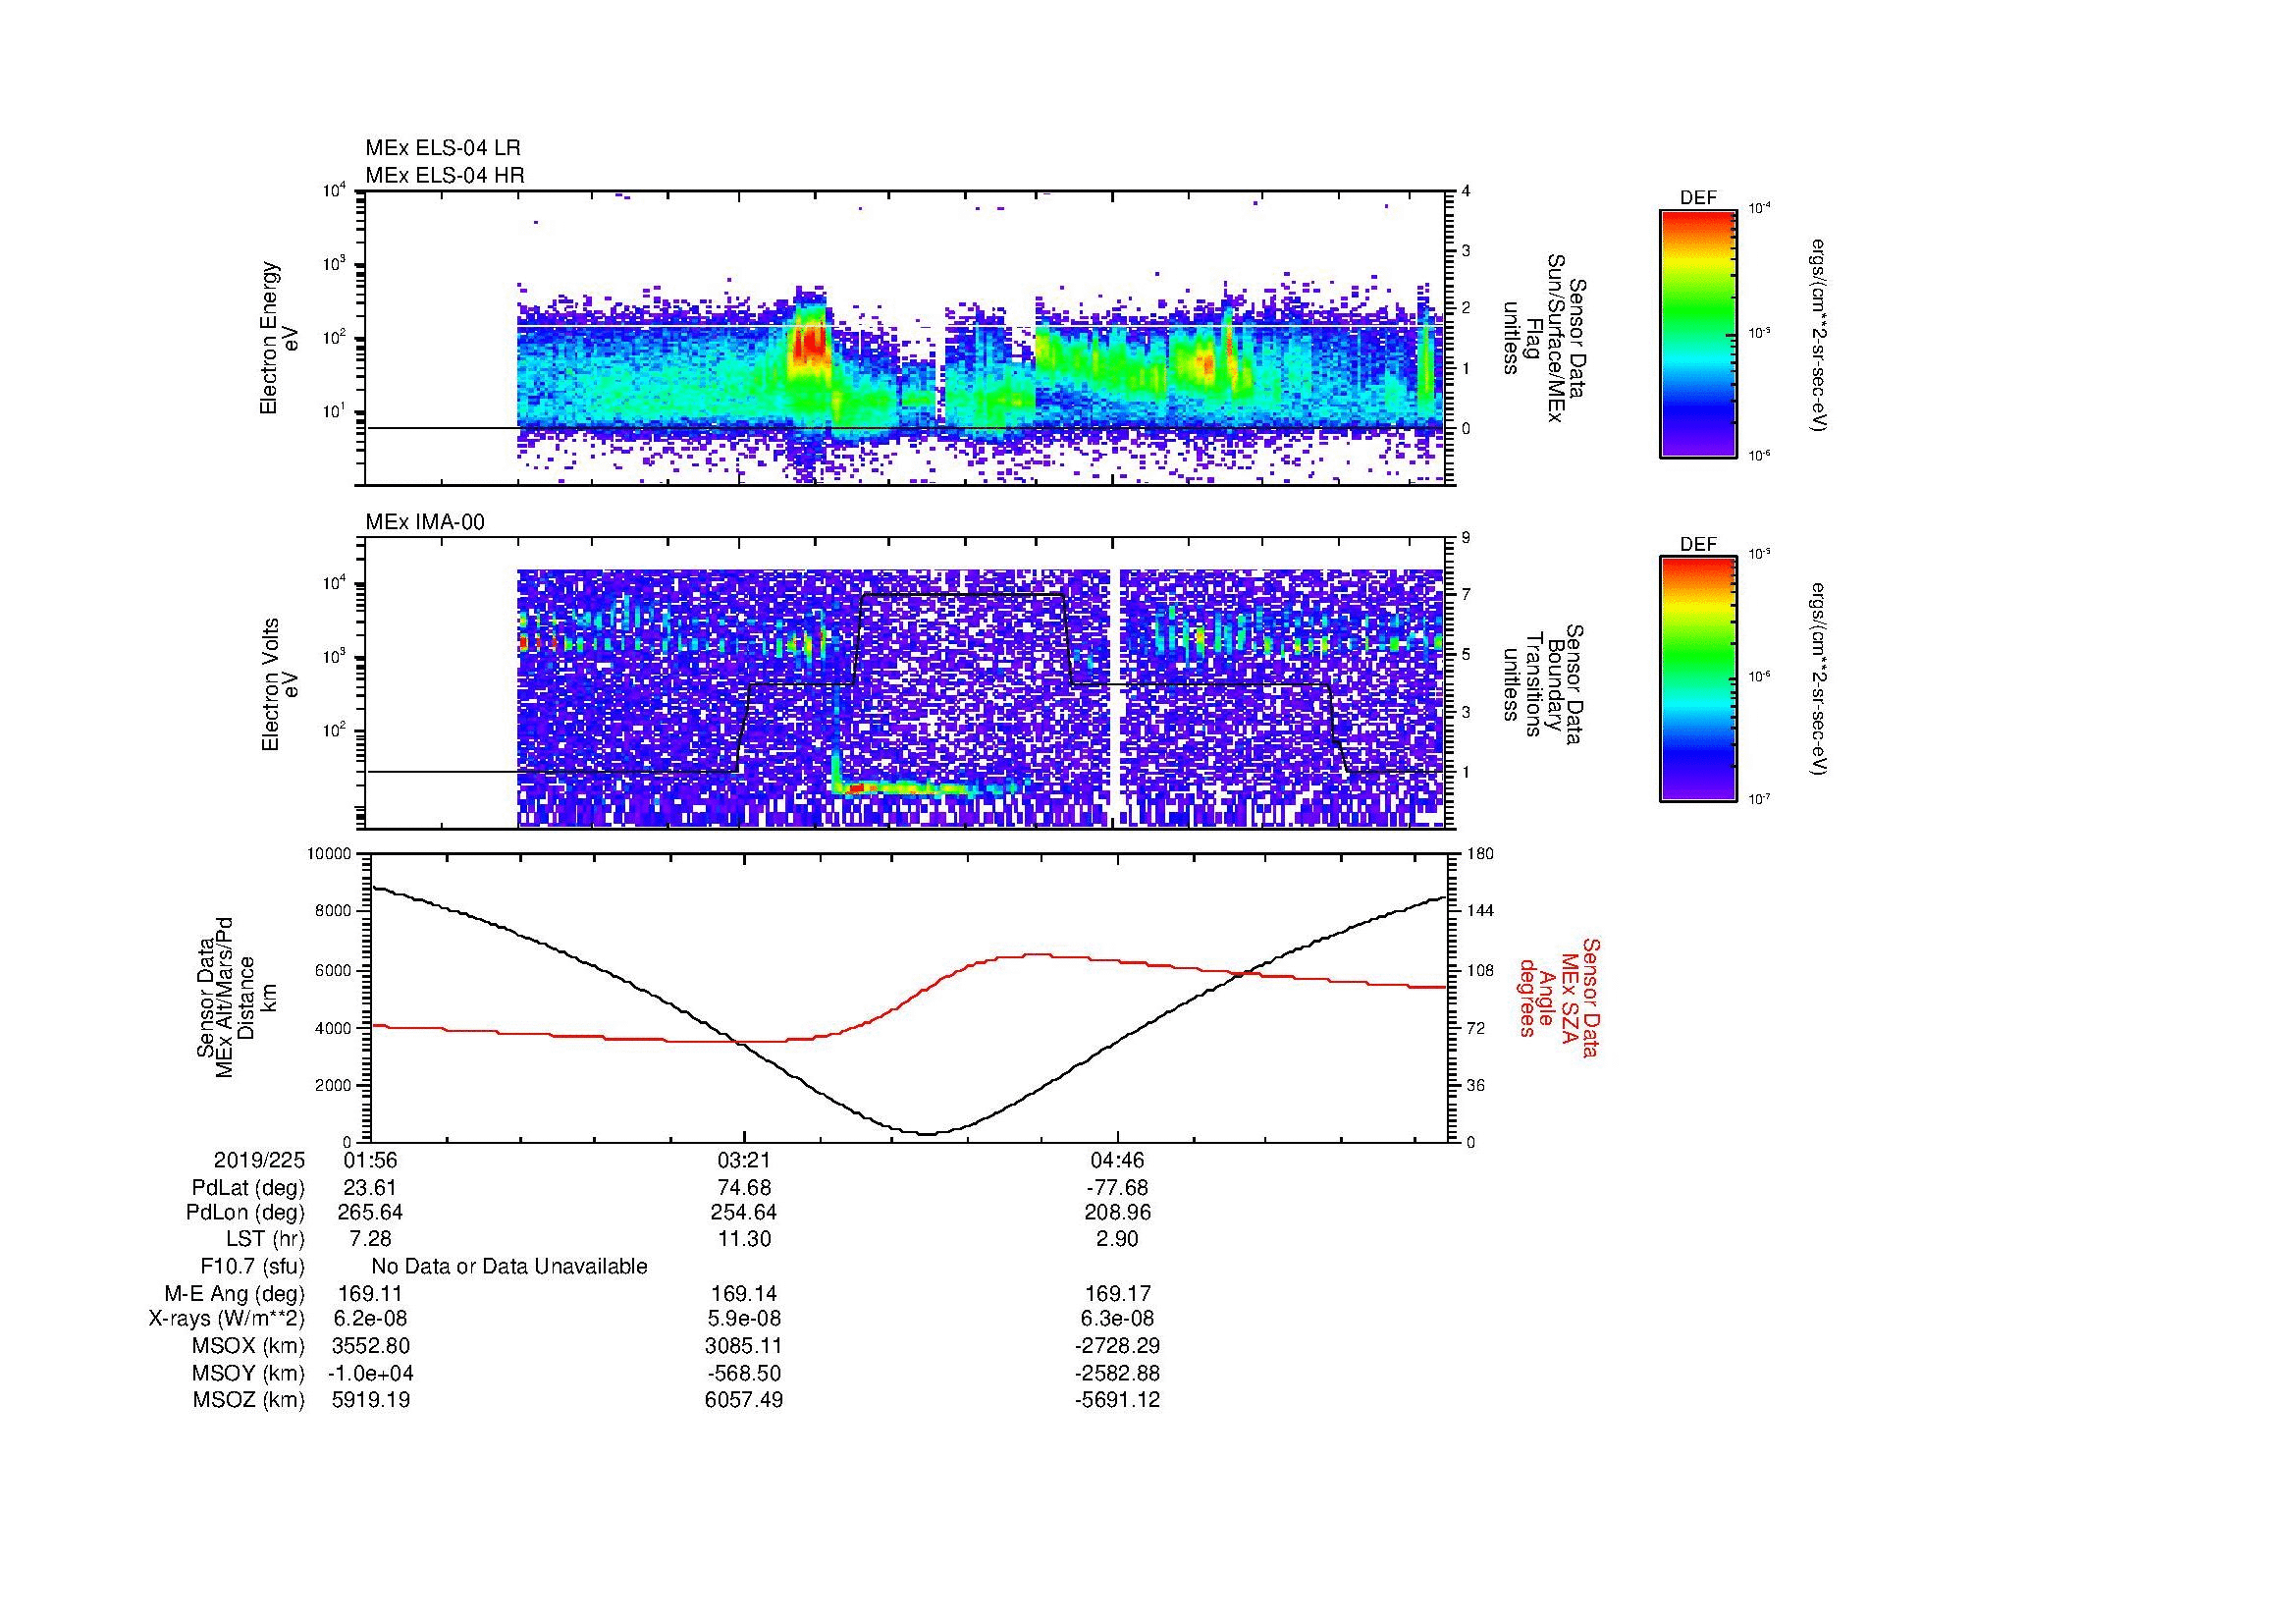Click the lower DEF color bar
Viewport: 2296px width, 1623px height.
[x=1698, y=680]
